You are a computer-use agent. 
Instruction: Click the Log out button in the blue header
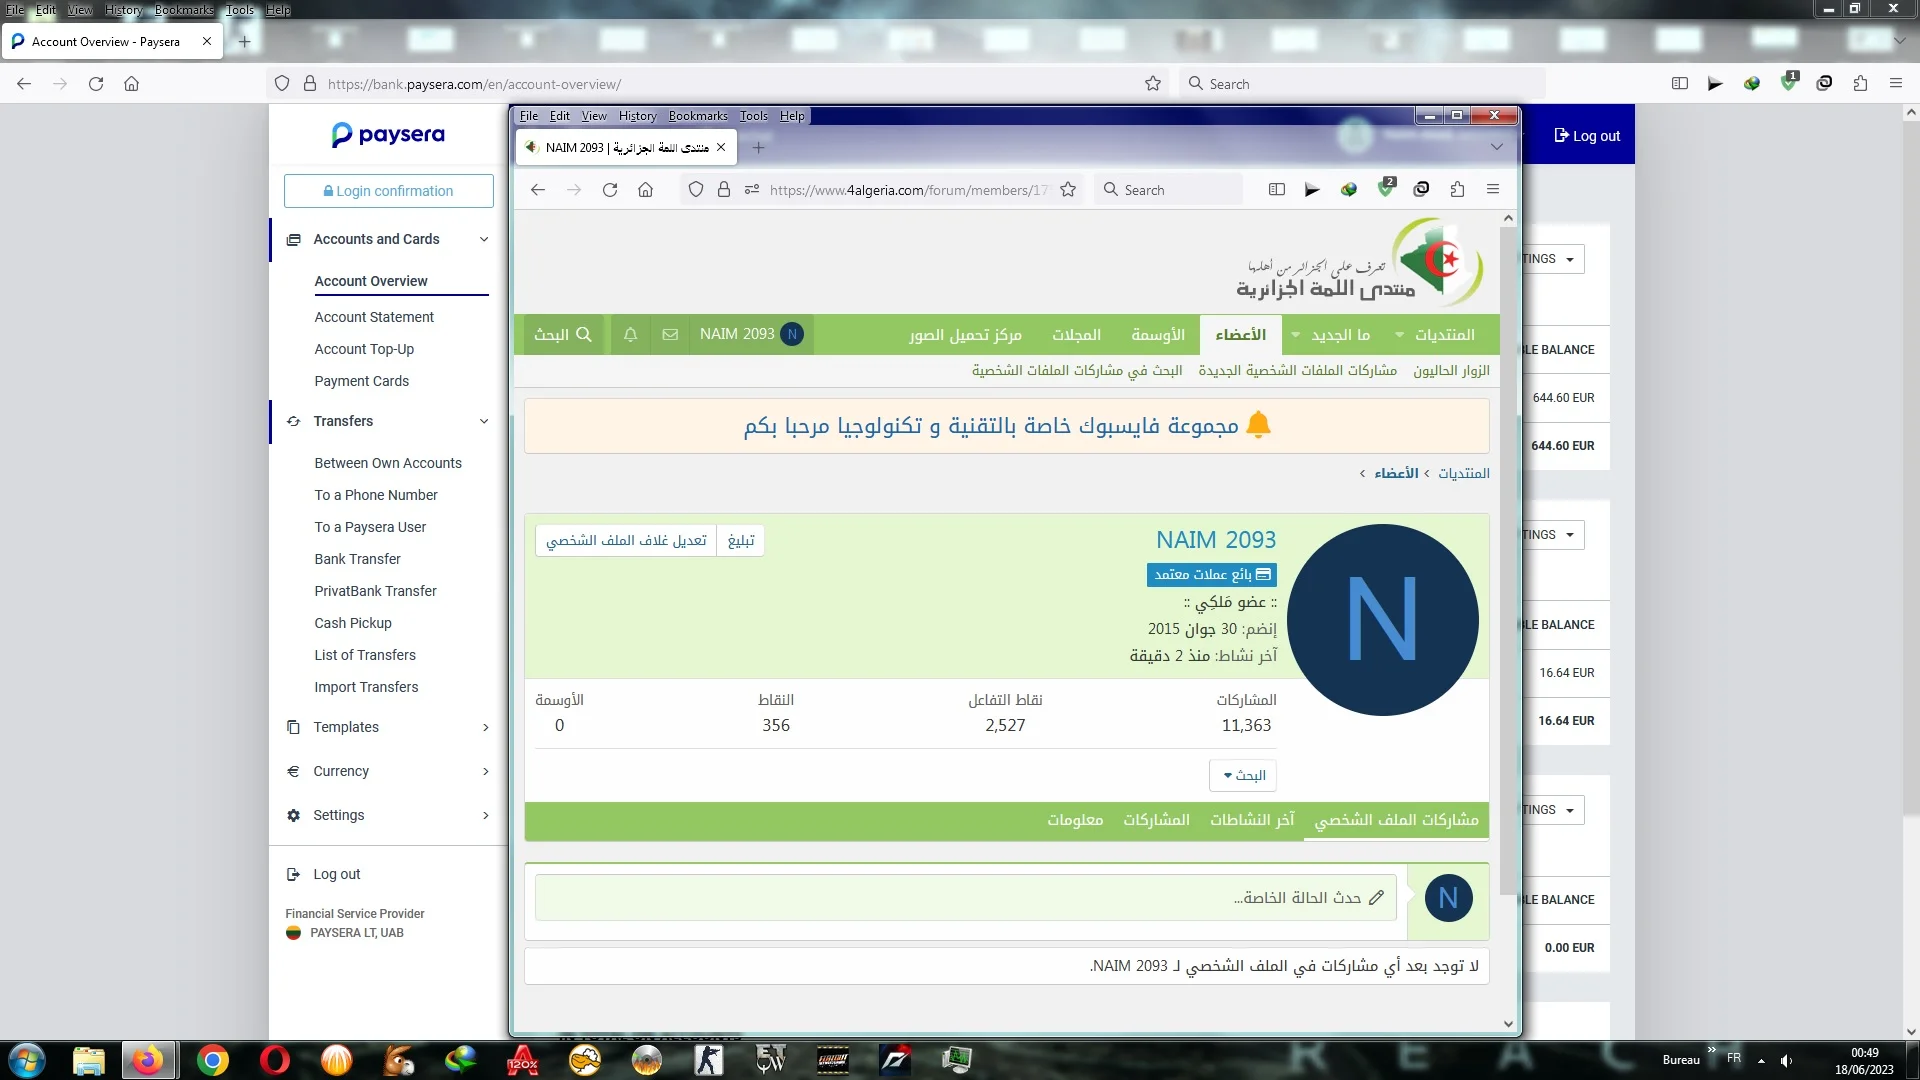coord(1586,136)
